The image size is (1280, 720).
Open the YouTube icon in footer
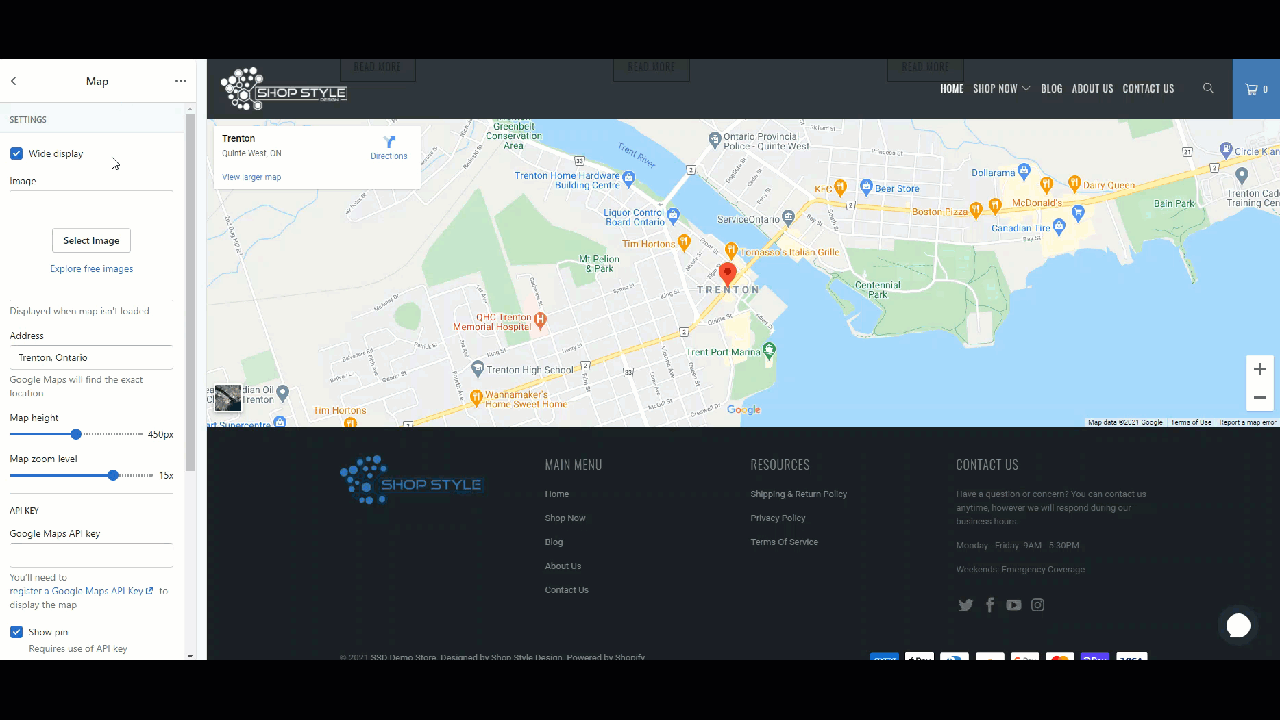[1014, 605]
